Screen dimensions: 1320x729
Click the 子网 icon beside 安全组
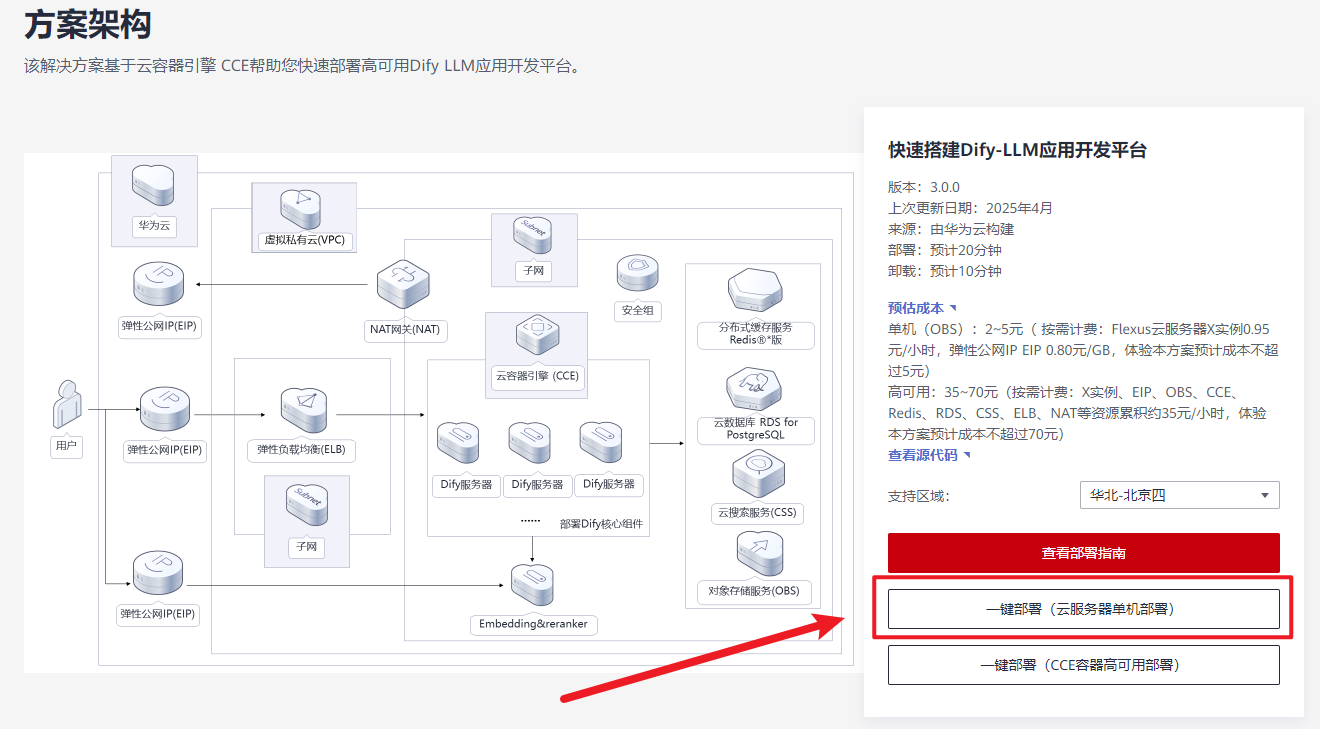[x=532, y=234]
